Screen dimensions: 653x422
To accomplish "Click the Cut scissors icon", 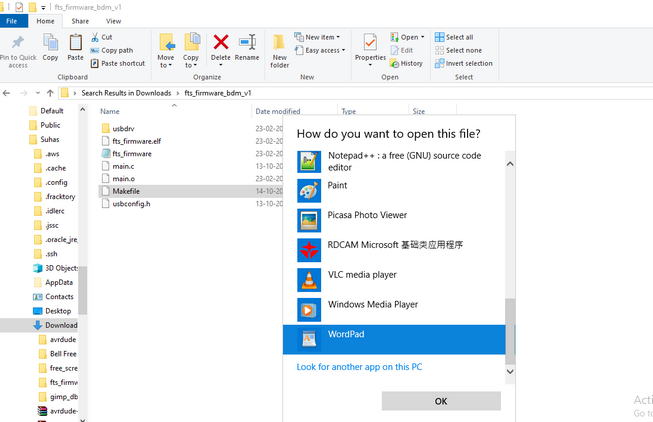I will point(95,37).
